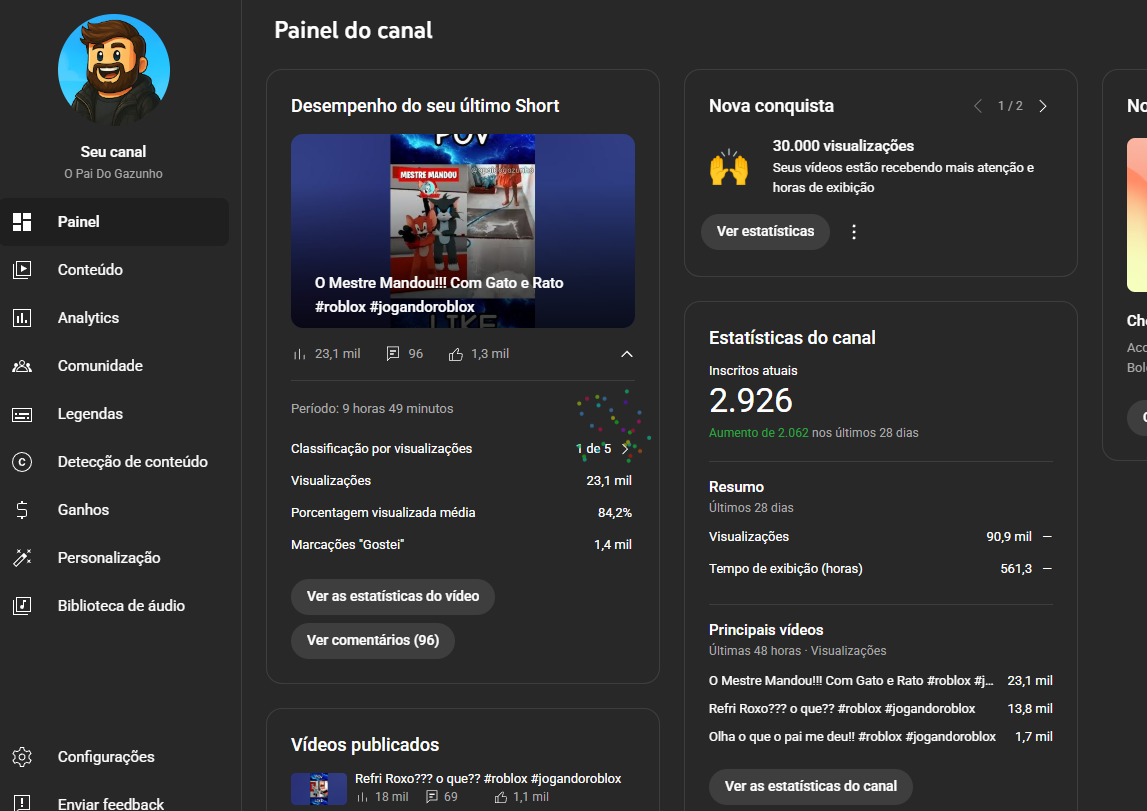Open O Mestre Mandou in Principais vídeos
Viewport: 1147px width, 811px height.
pos(851,681)
